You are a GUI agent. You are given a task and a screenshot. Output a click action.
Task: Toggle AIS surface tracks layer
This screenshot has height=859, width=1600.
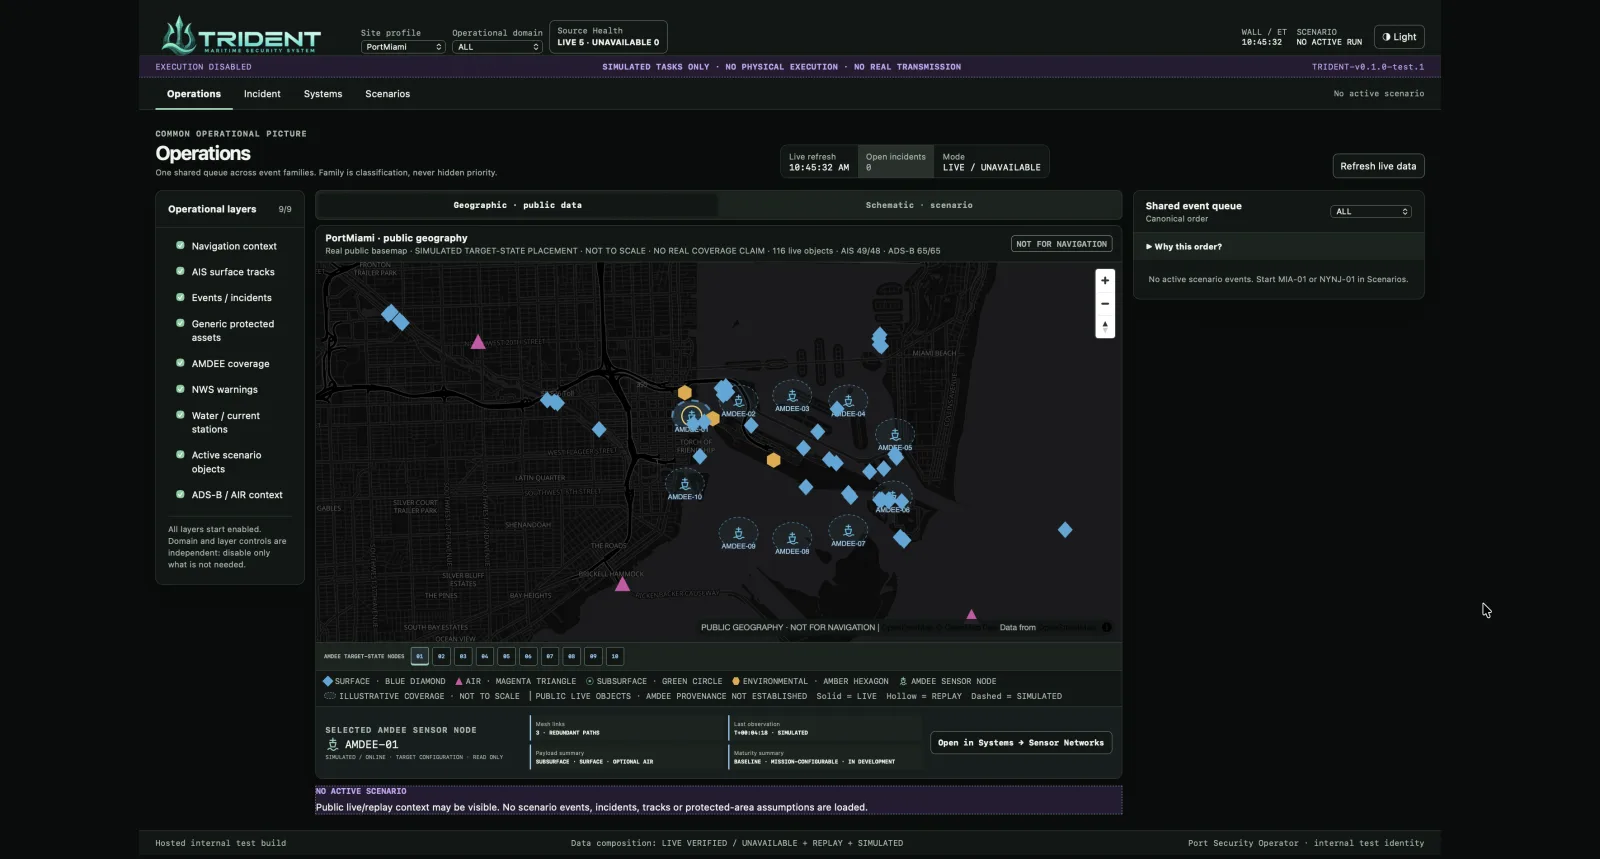[180, 271]
